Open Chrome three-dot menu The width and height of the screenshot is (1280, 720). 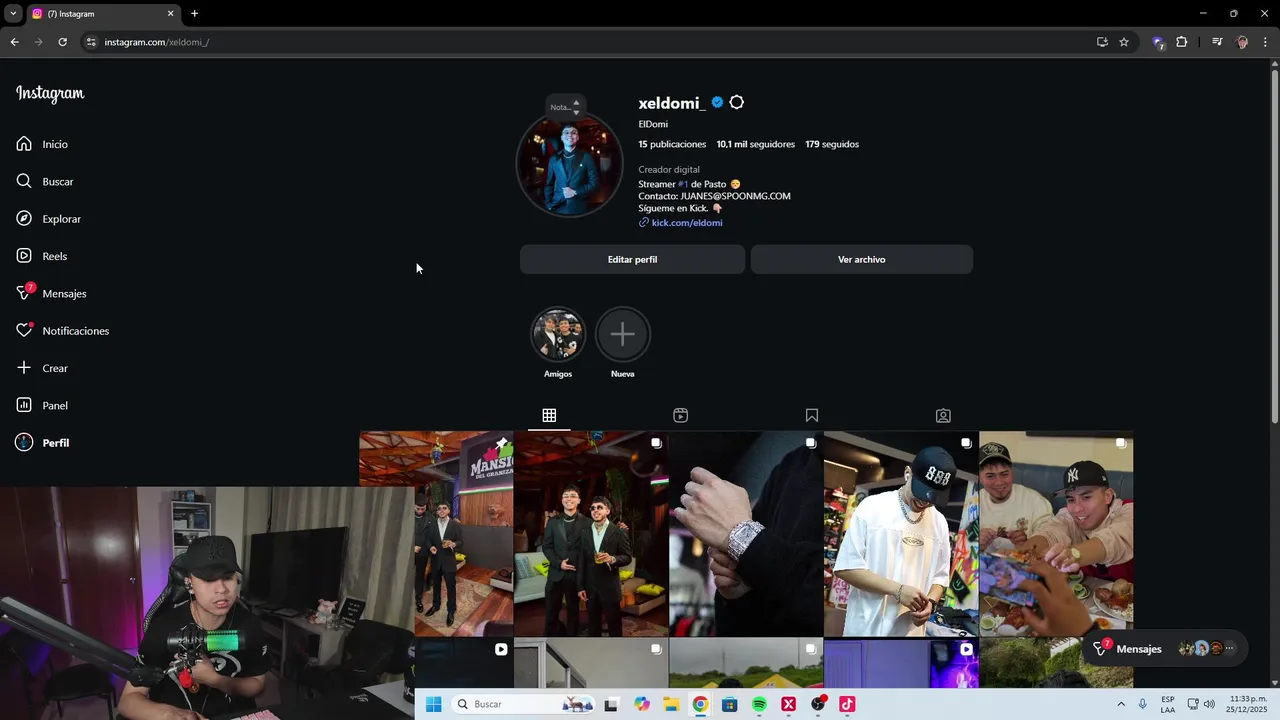tap(1266, 42)
